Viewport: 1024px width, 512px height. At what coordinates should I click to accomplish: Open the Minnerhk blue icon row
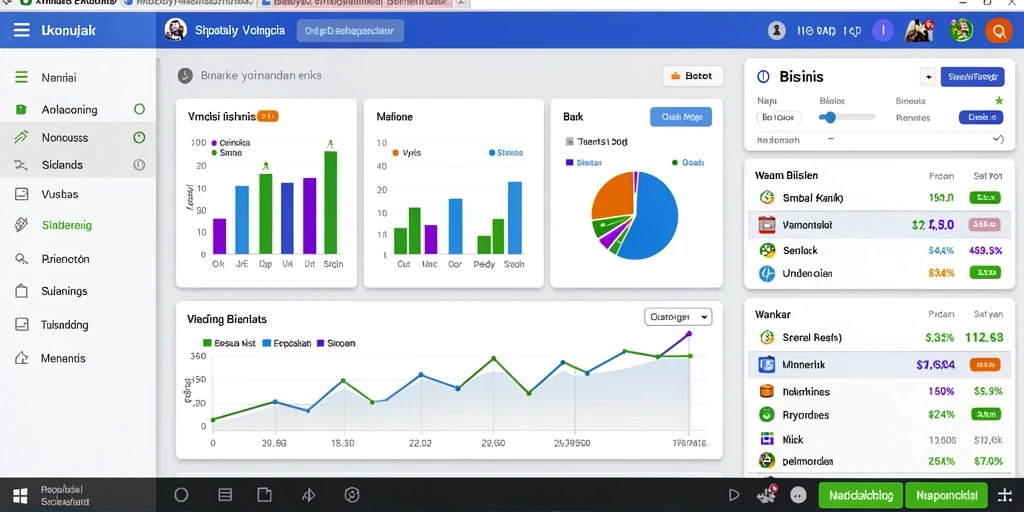pyautogui.click(x=766, y=364)
